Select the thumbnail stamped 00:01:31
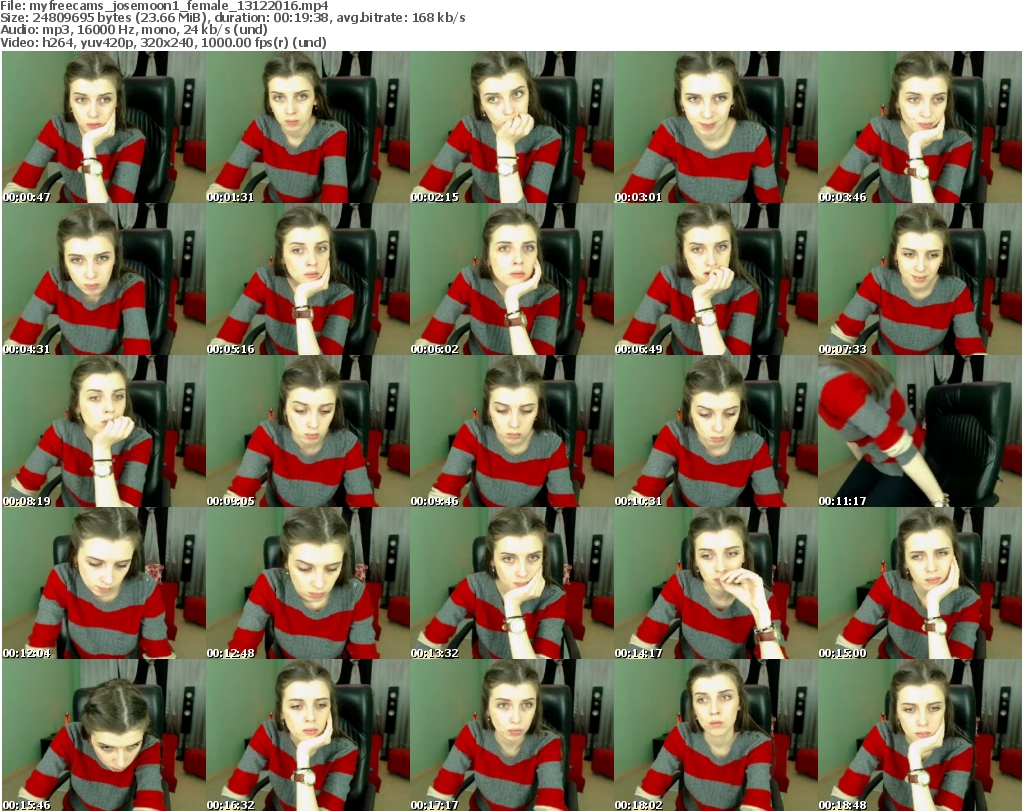Viewport: 1024px width, 811px height. (308, 127)
